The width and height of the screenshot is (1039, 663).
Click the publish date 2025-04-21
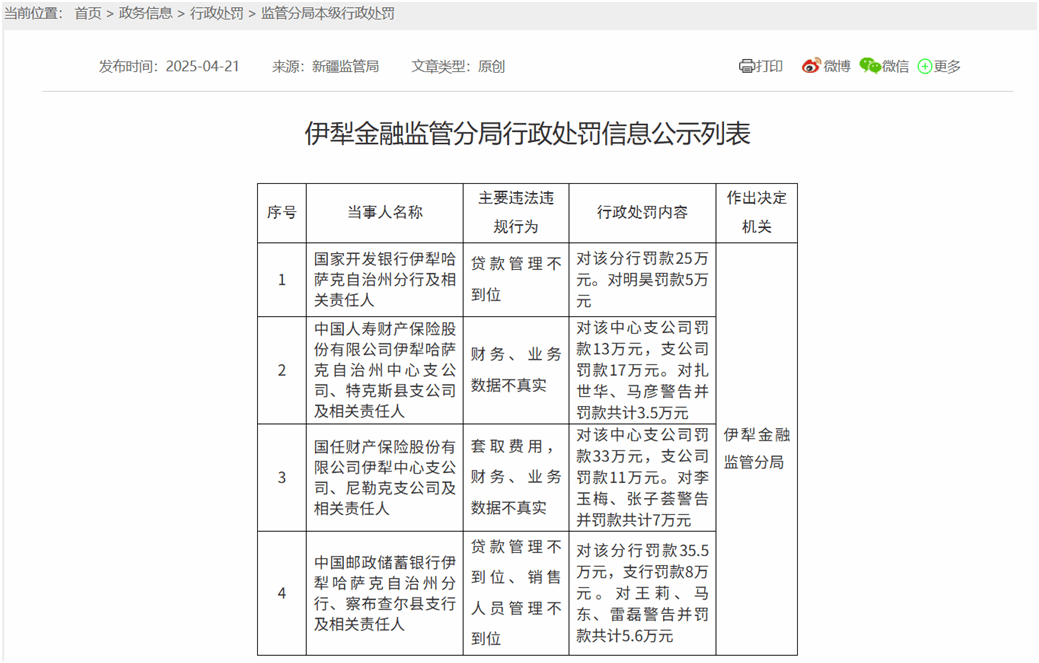point(202,66)
